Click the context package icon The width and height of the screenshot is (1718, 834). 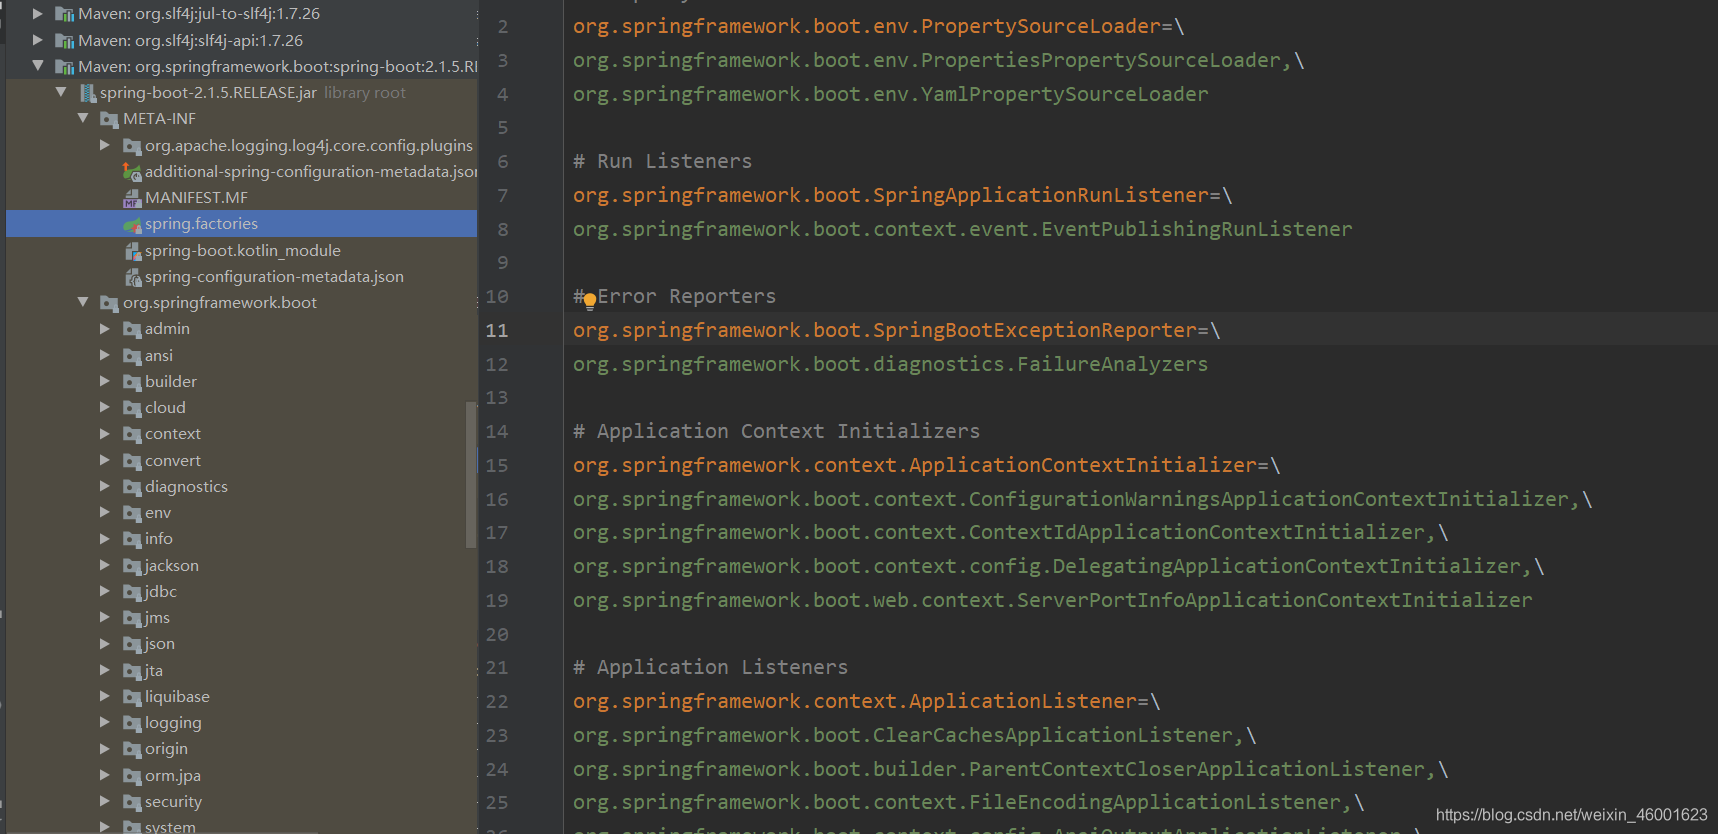pyautogui.click(x=132, y=434)
